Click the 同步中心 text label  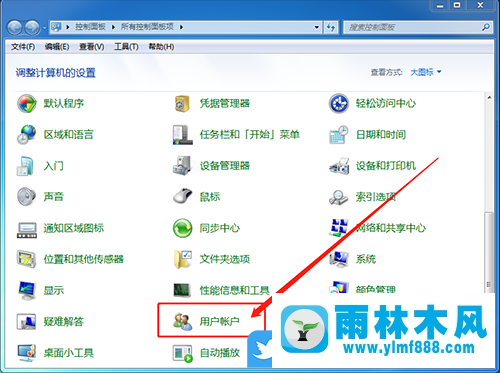coord(219,228)
